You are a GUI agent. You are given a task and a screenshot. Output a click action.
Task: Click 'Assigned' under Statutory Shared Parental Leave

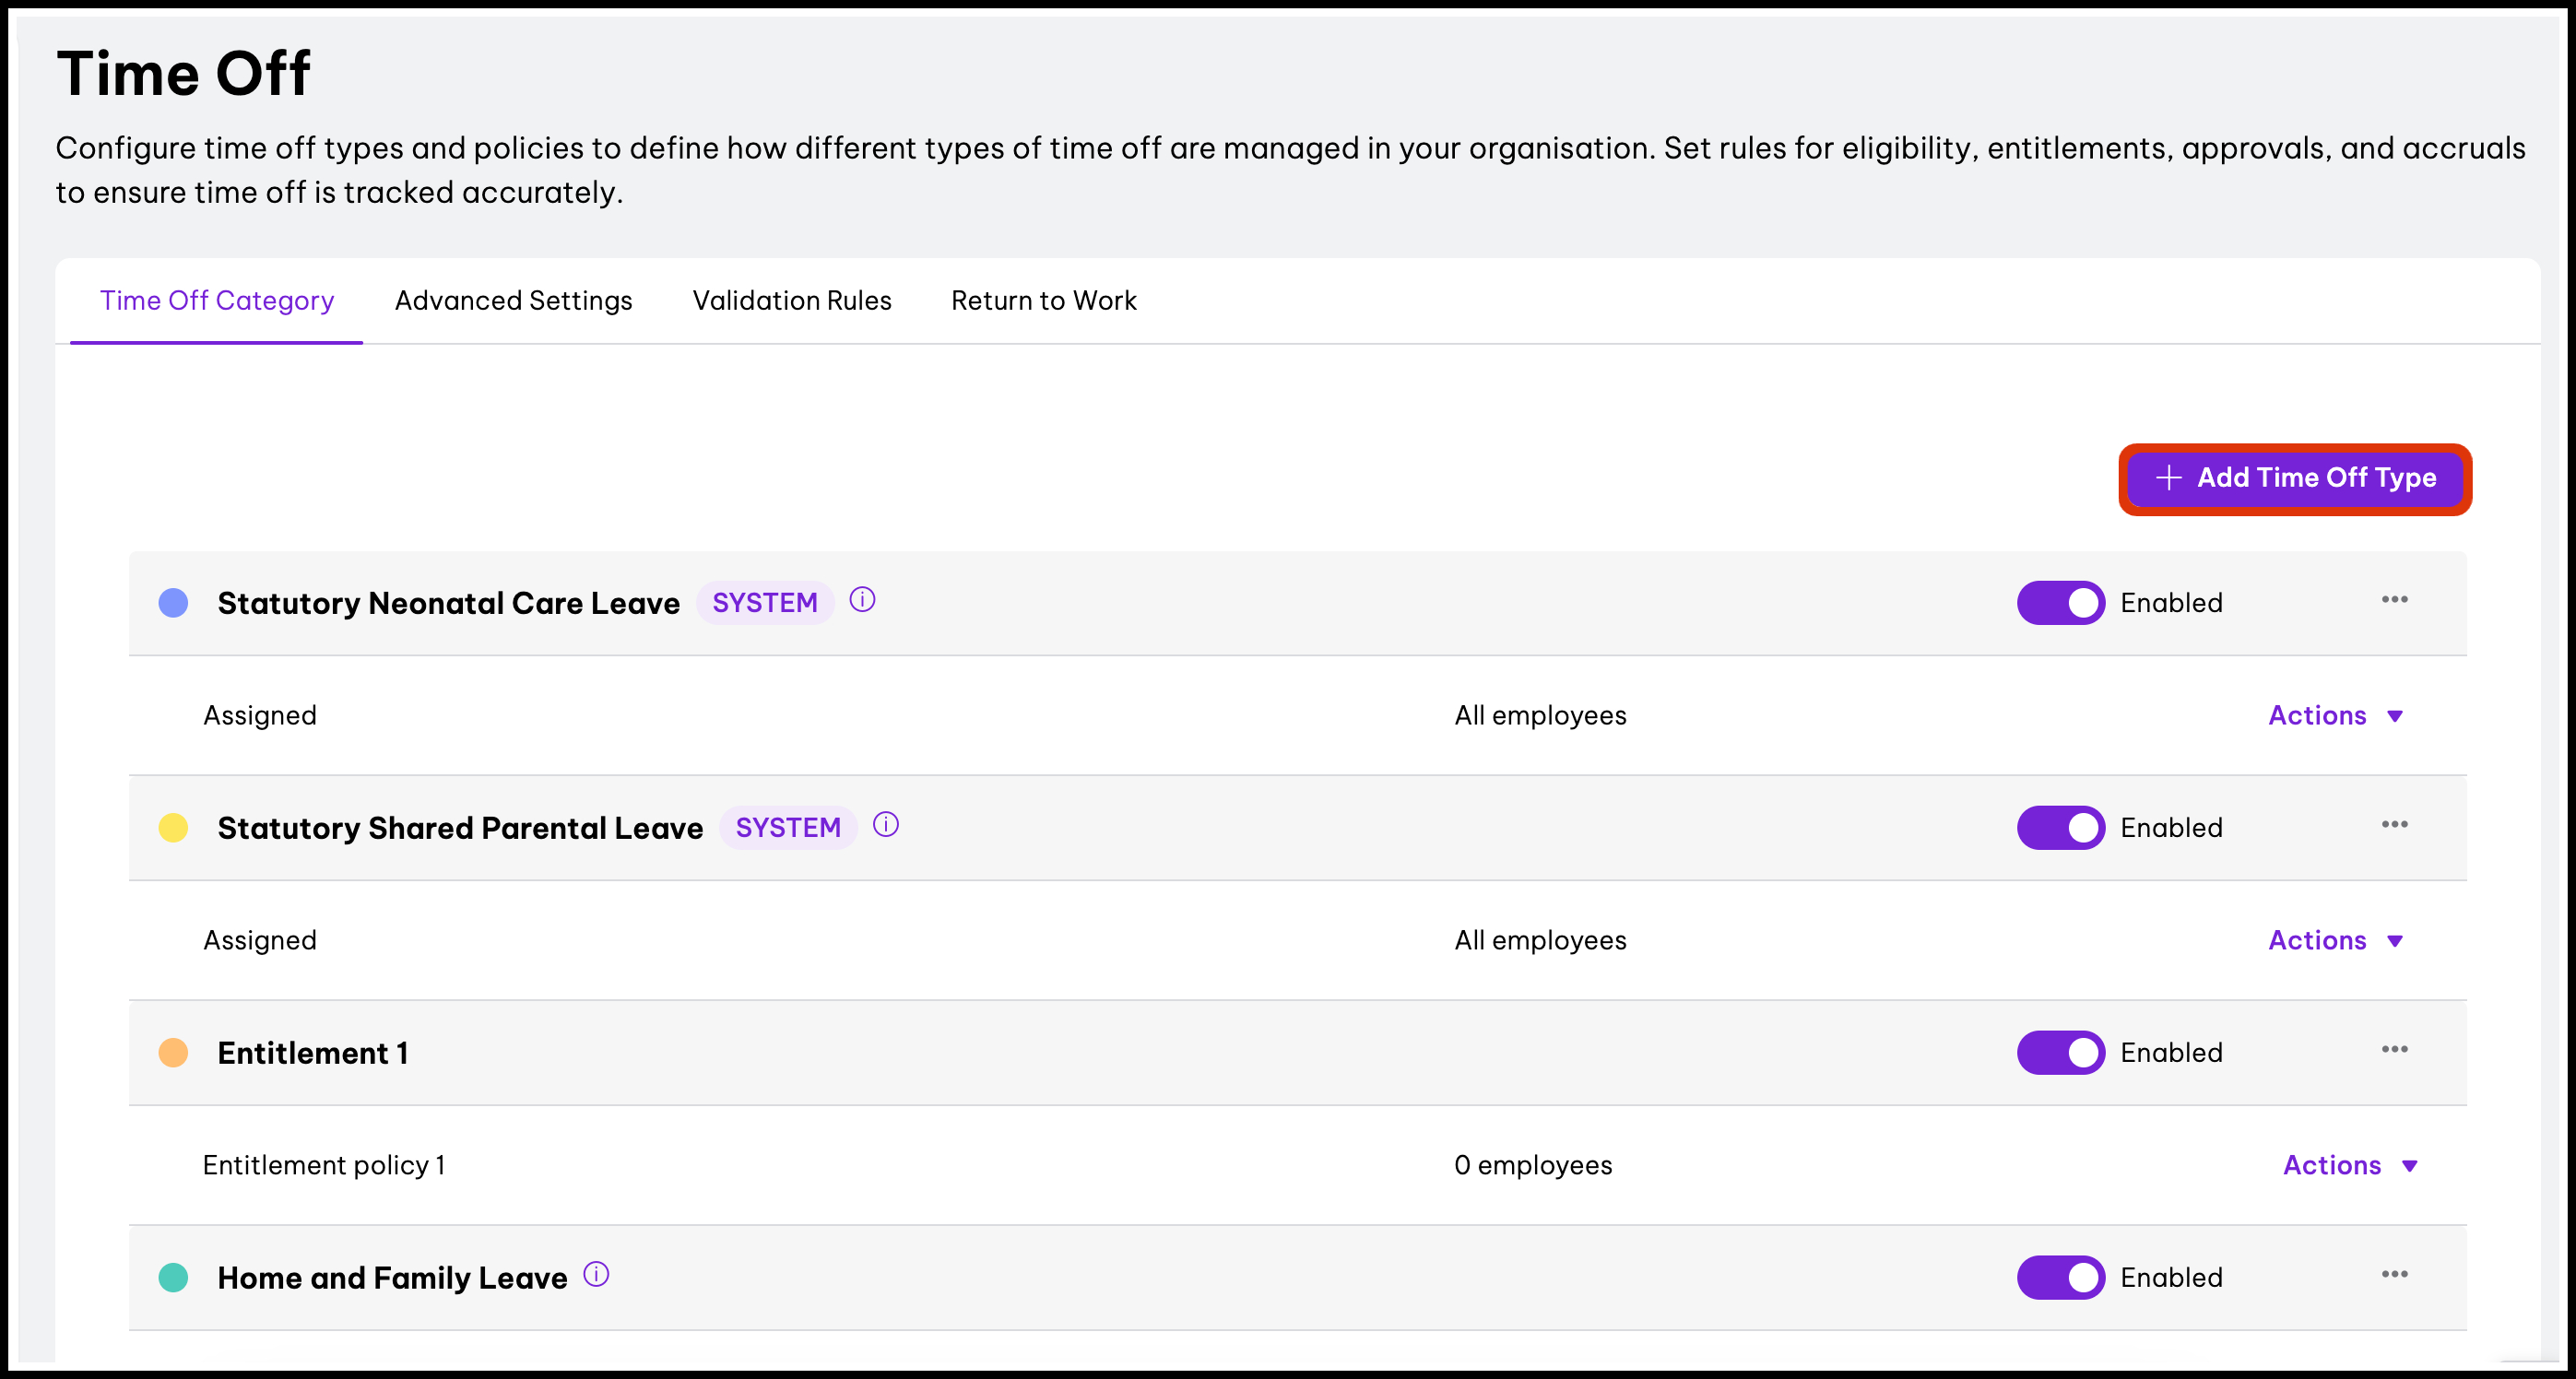coord(260,941)
